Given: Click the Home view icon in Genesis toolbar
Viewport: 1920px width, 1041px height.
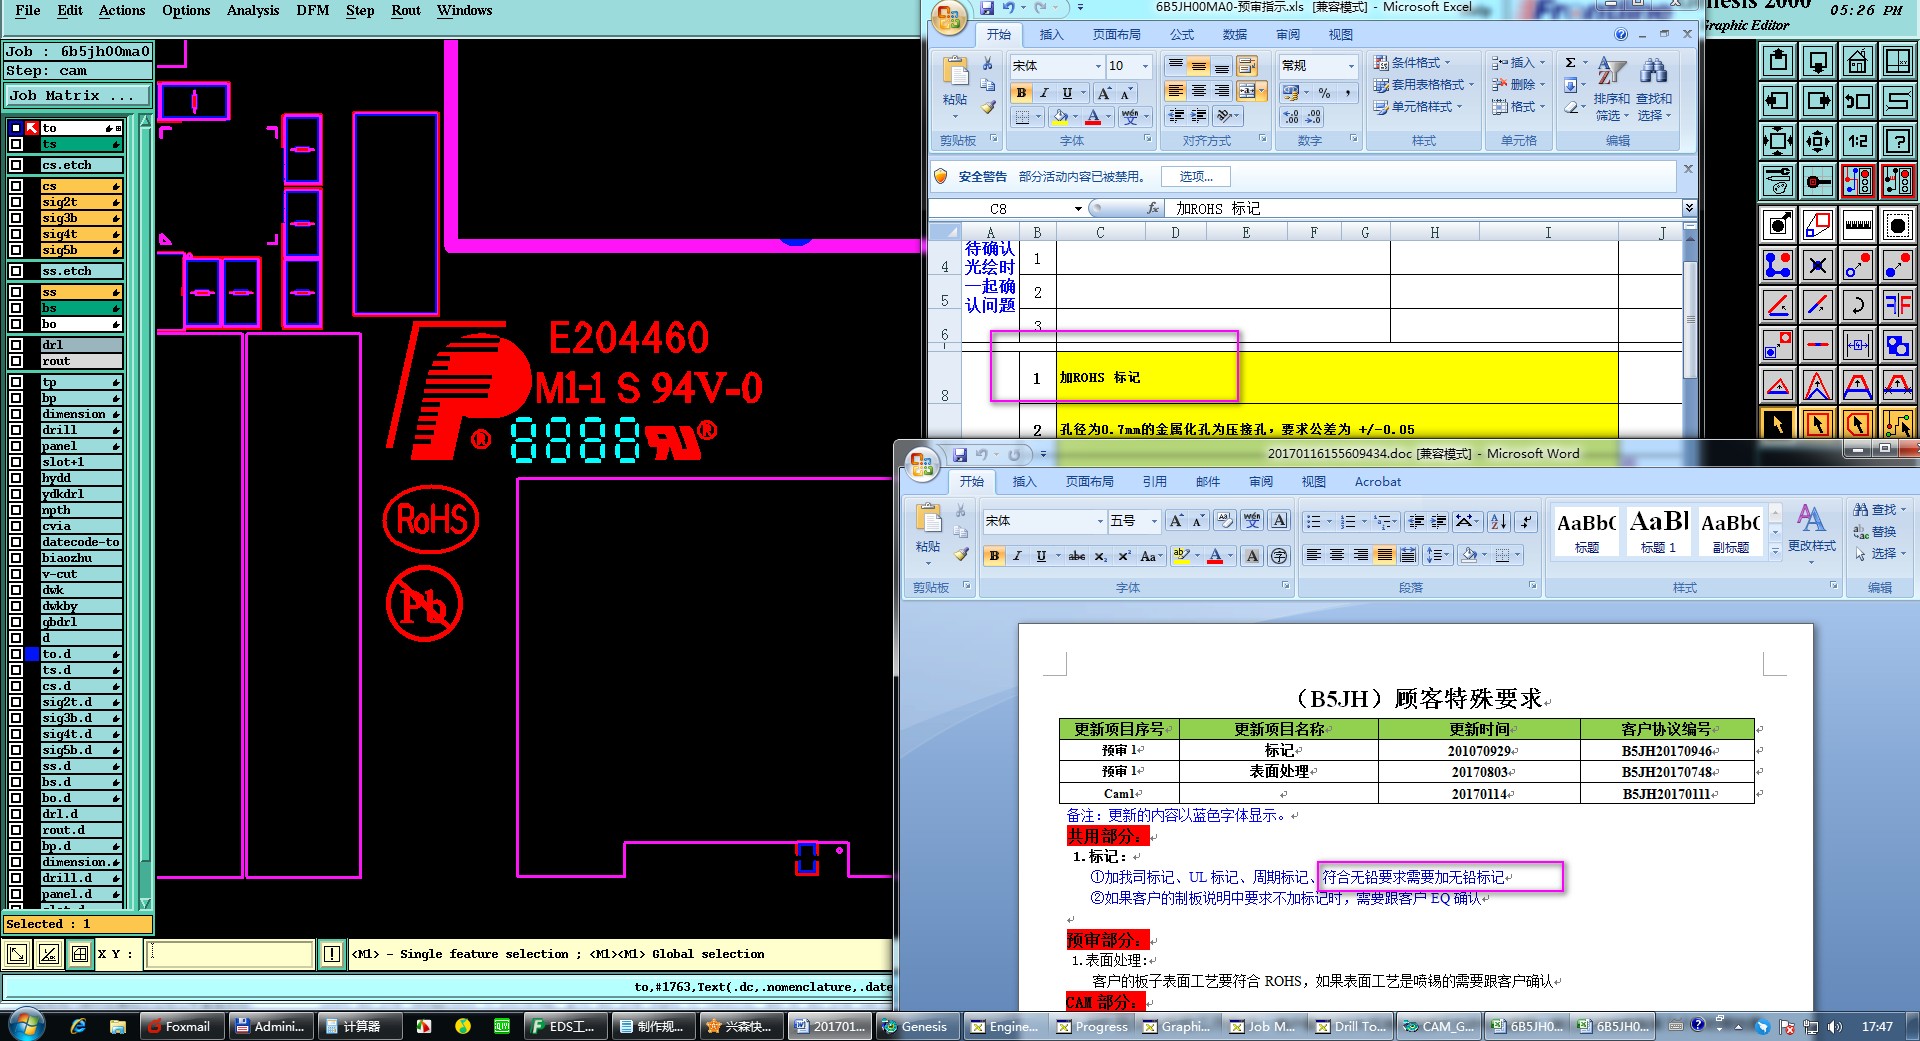Looking at the screenshot, I should tap(1857, 62).
